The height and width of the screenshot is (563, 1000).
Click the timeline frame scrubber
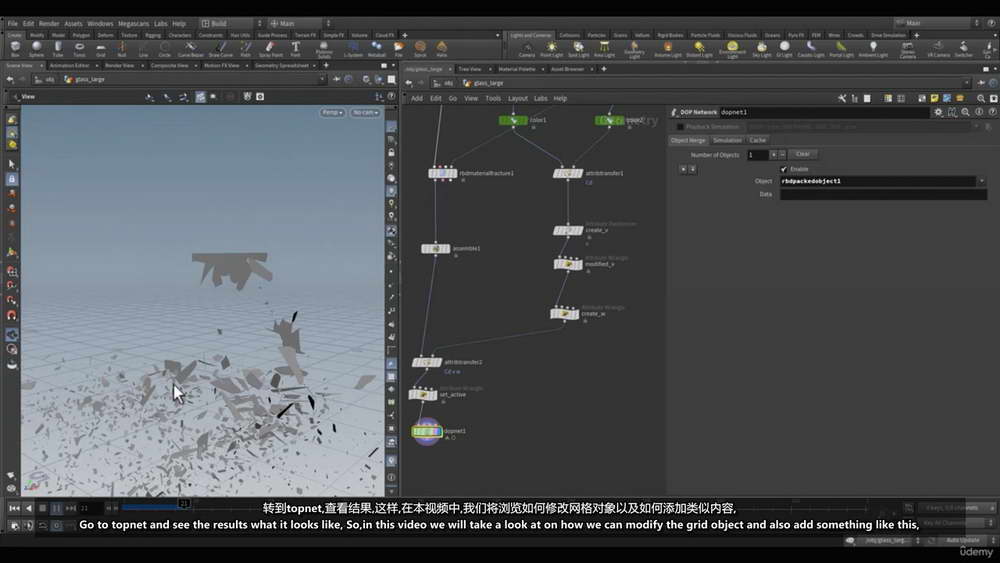point(184,504)
